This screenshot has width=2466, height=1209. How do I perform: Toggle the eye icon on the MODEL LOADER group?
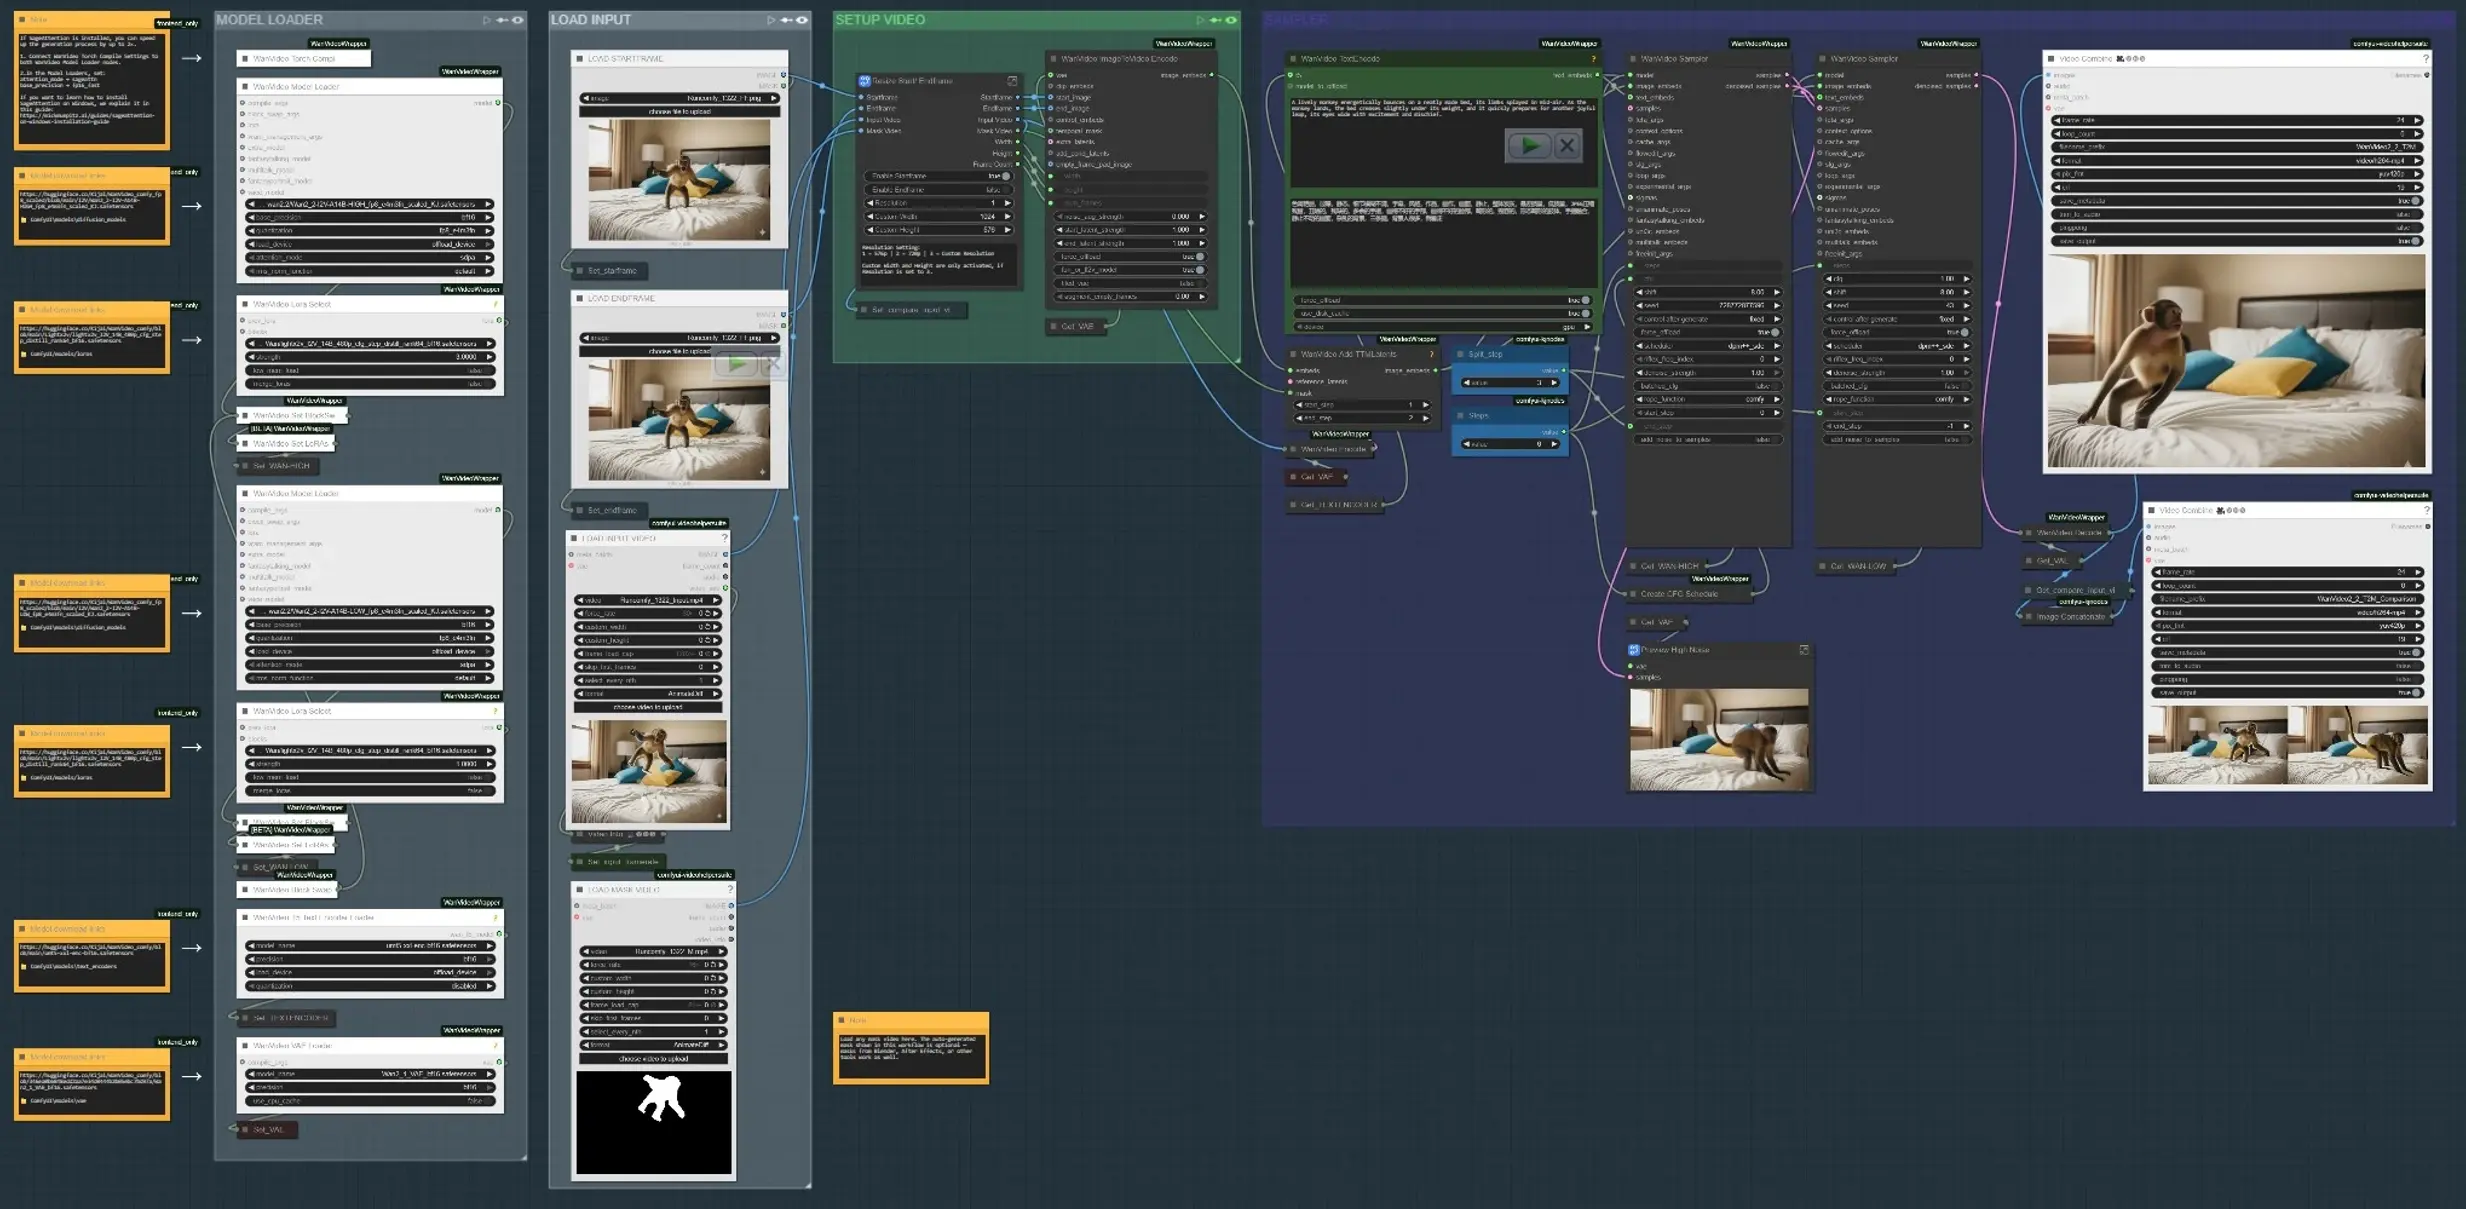click(517, 20)
